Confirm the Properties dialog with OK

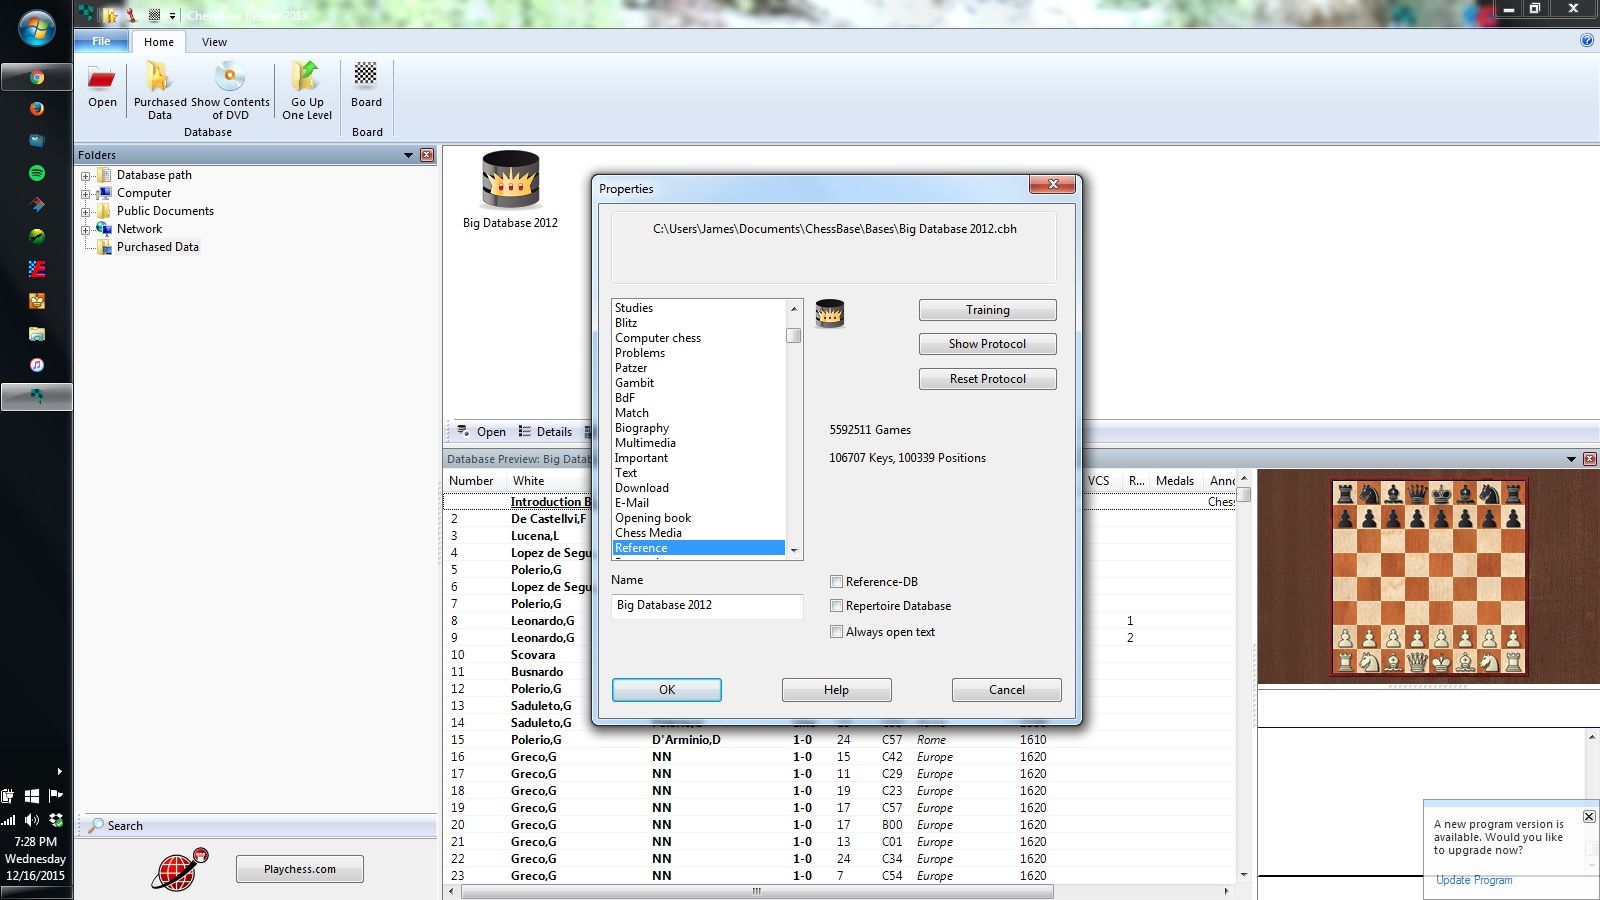point(667,690)
